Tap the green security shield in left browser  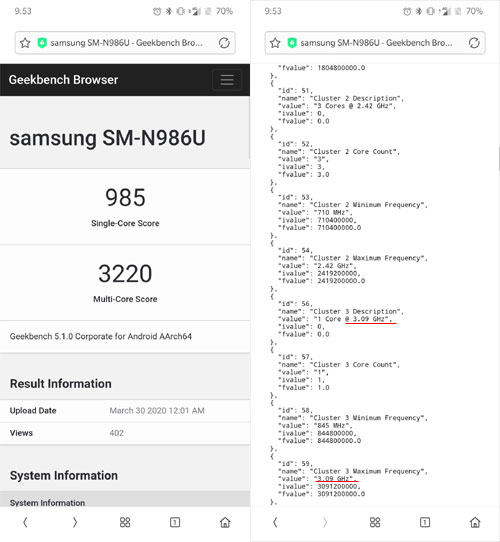42,43
